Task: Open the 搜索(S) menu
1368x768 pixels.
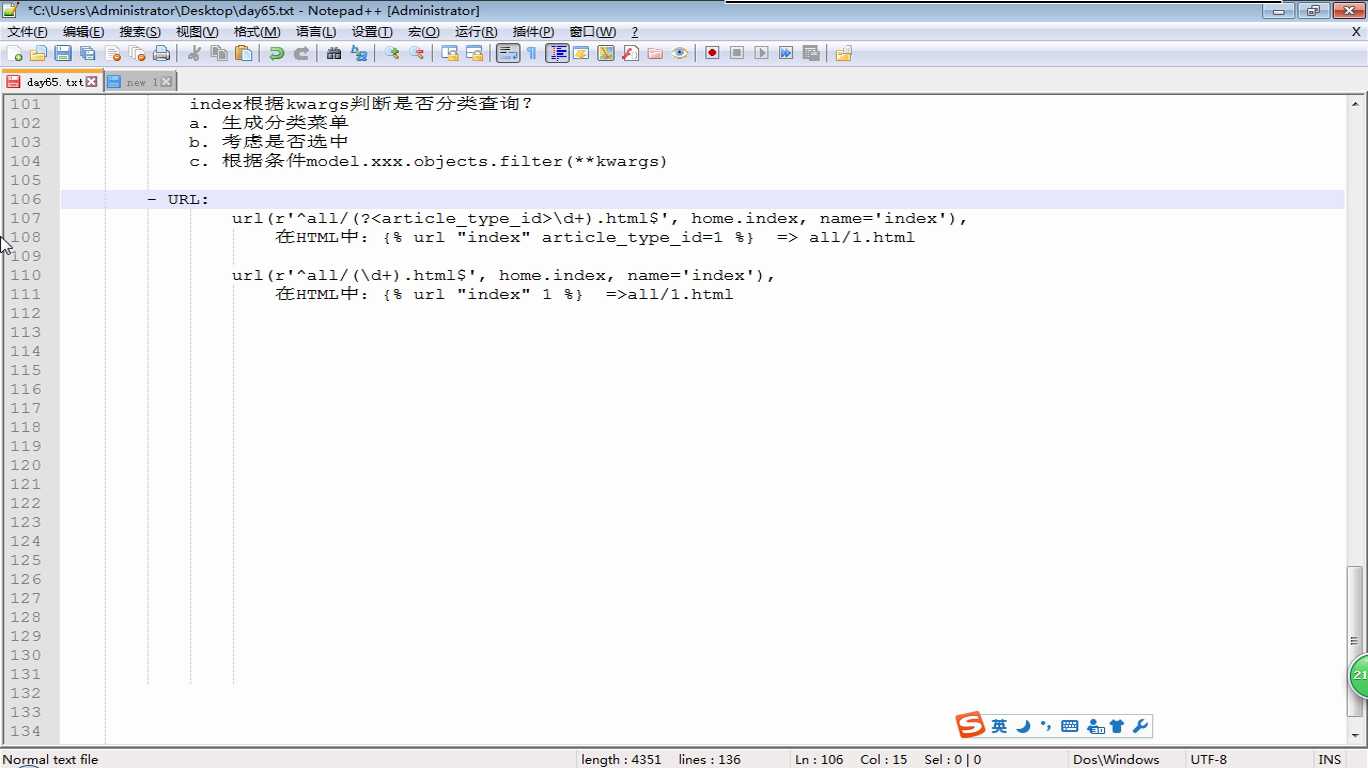Action: point(140,32)
